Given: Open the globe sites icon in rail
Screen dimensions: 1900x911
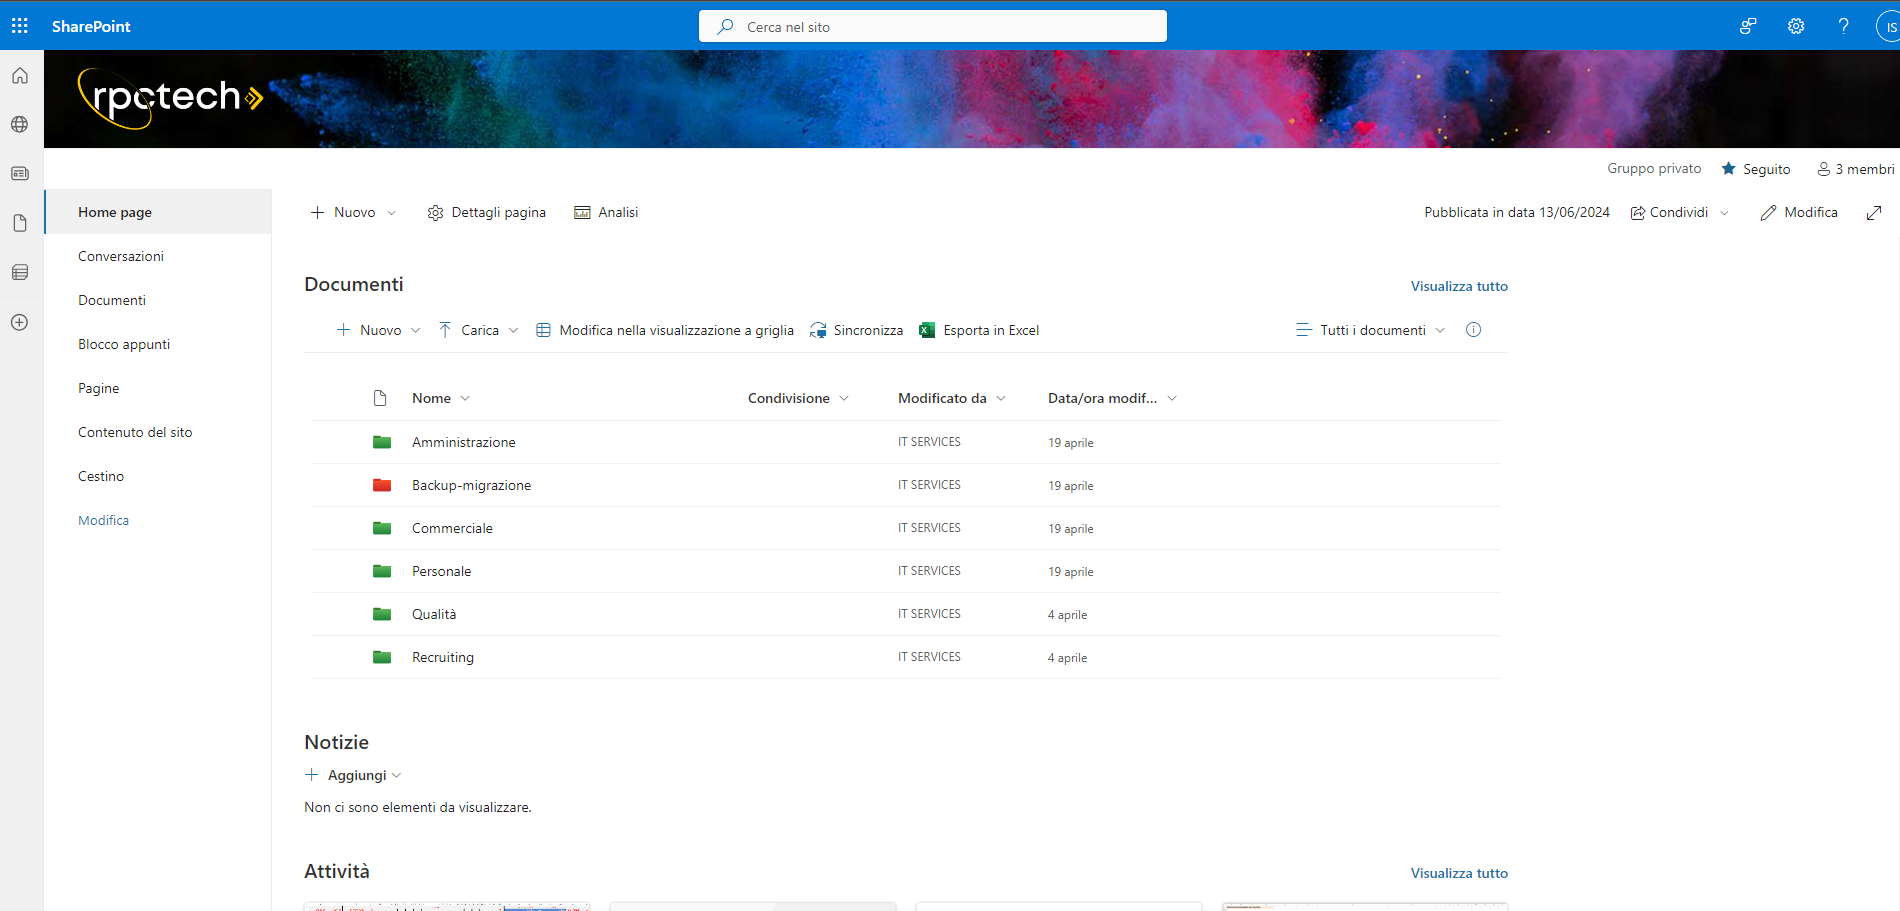Looking at the screenshot, I should pos(20,125).
